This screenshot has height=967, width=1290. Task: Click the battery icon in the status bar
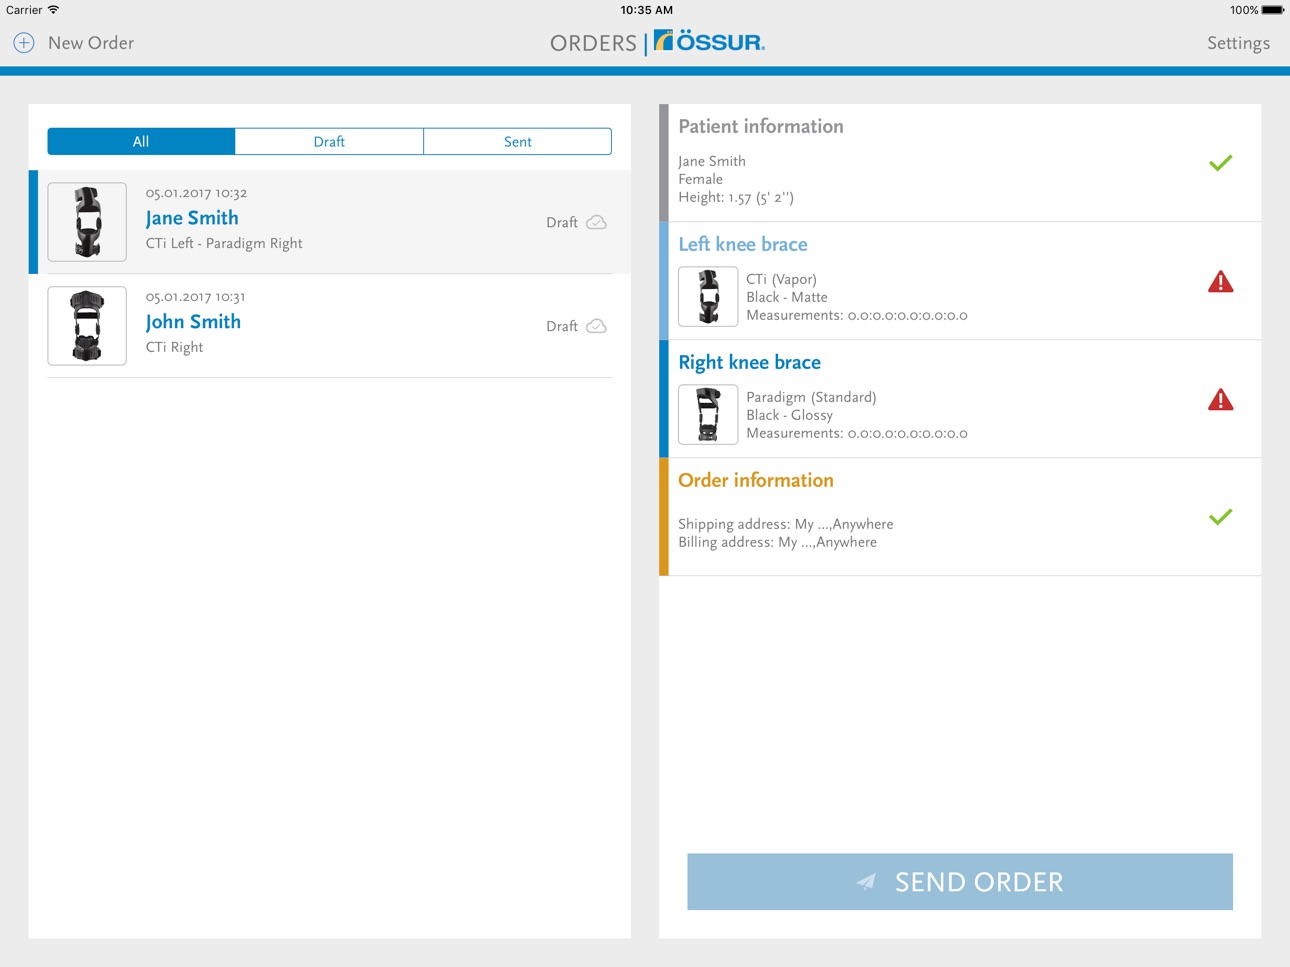(1273, 10)
